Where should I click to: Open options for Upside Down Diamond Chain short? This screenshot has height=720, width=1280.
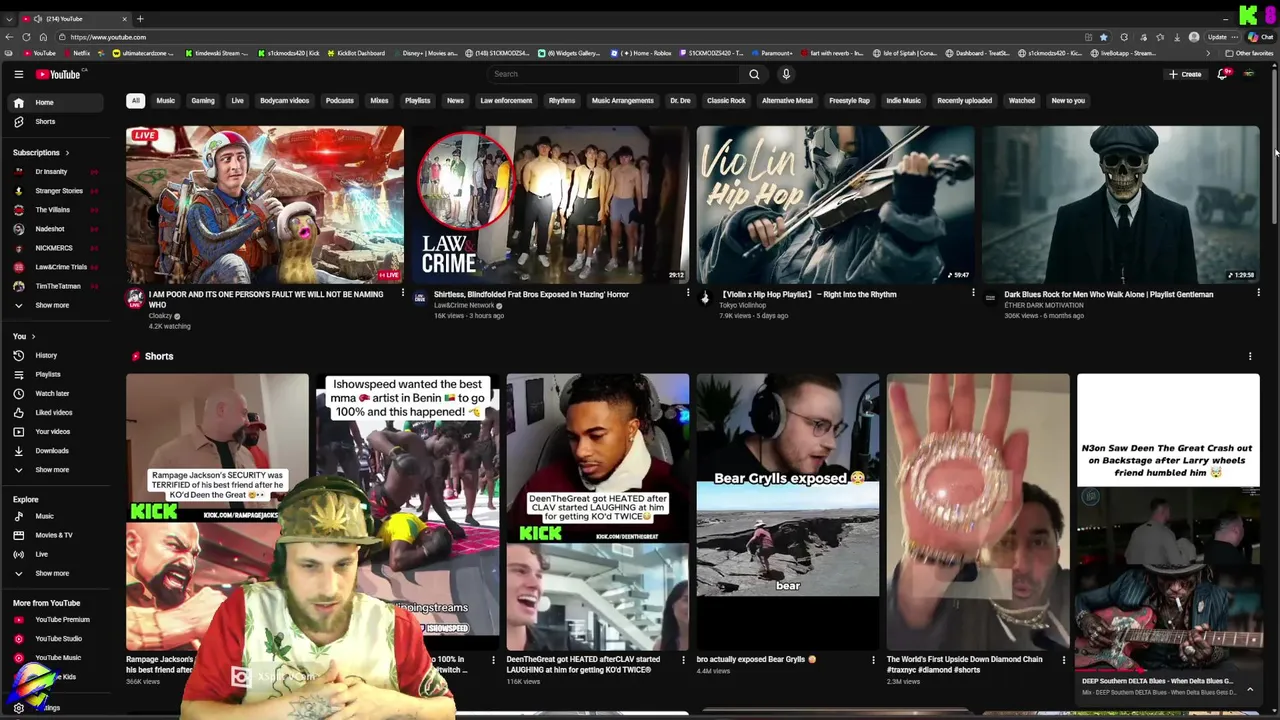click(x=1063, y=660)
